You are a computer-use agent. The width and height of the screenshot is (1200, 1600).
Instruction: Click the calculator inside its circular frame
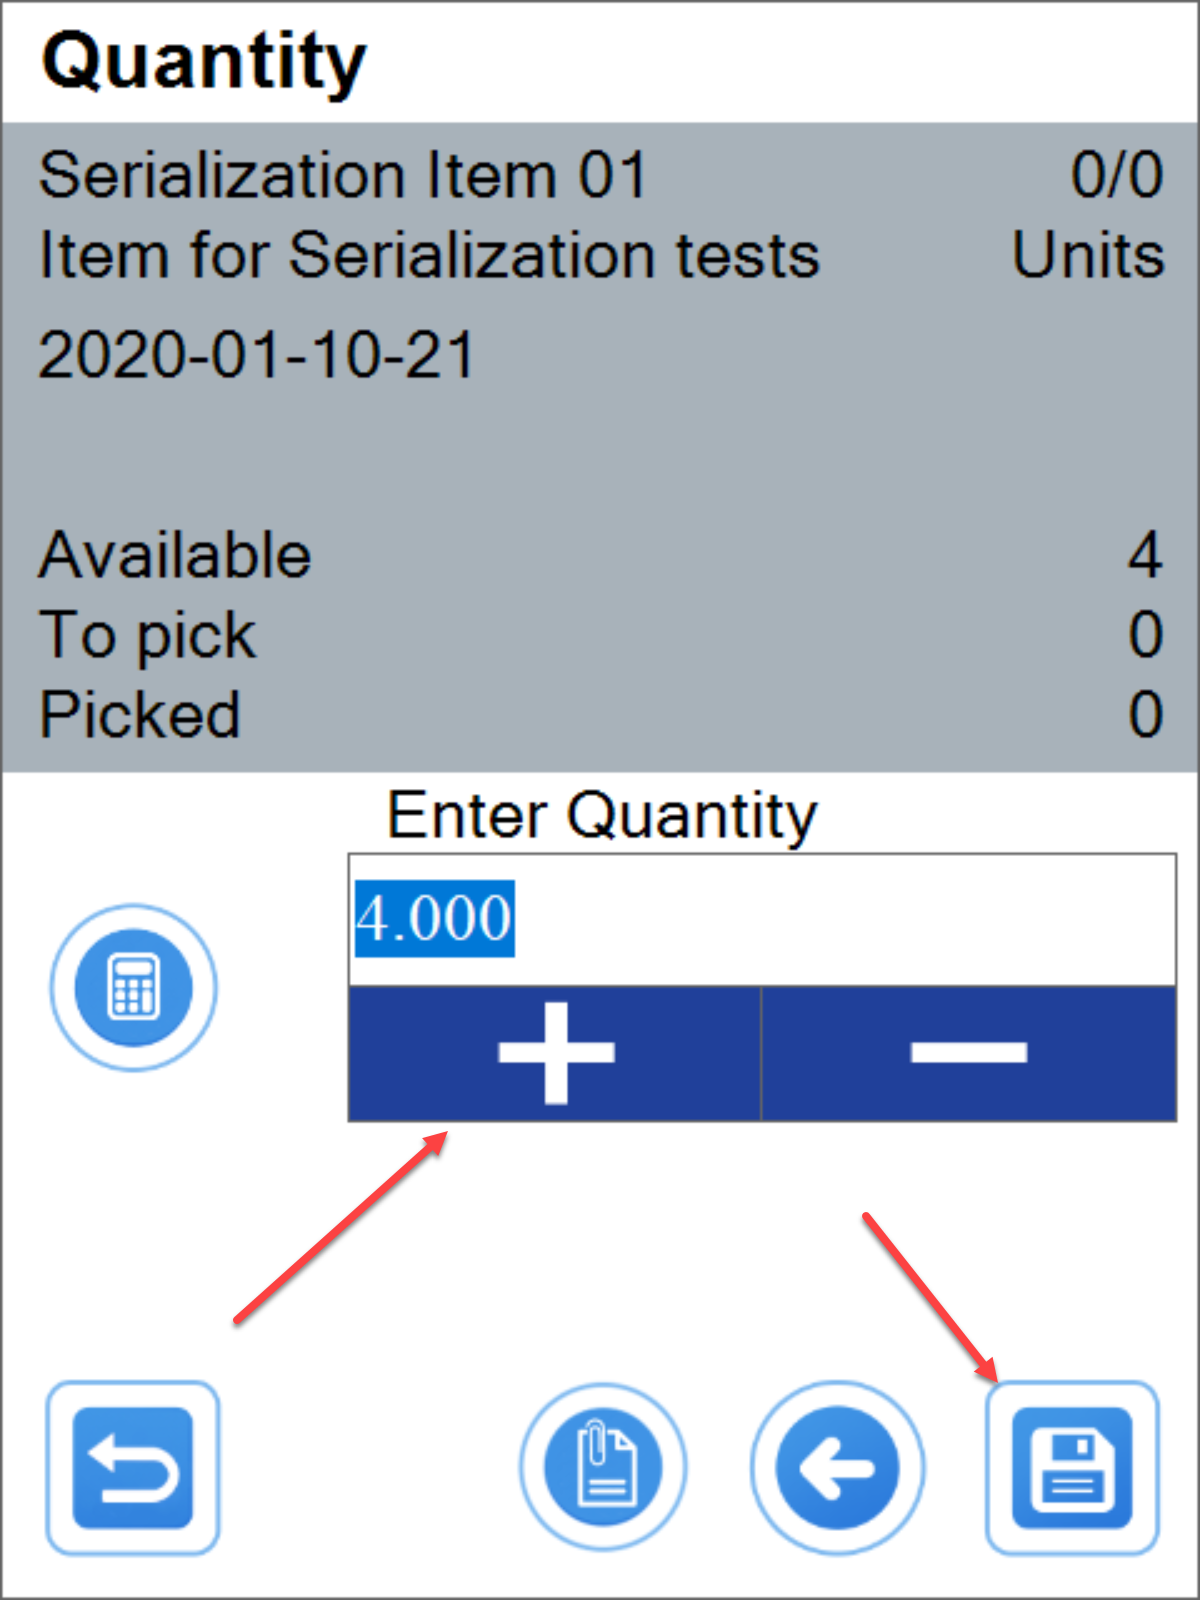[x=131, y=988]
